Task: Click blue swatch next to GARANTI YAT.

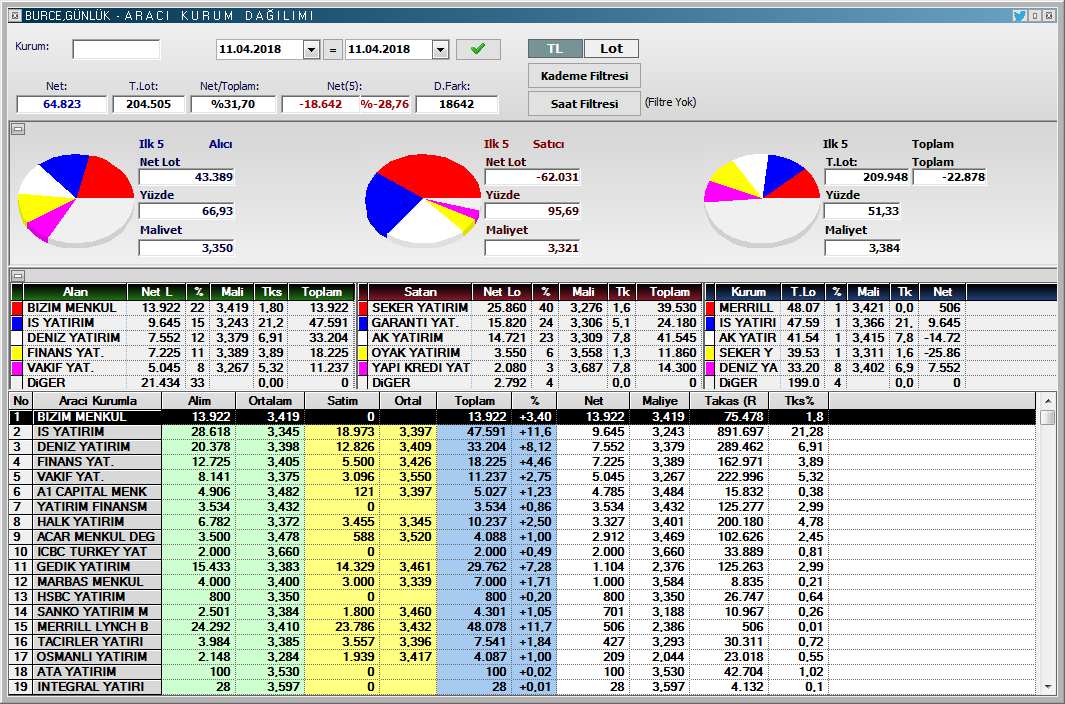Action: [x=362, y=323]
